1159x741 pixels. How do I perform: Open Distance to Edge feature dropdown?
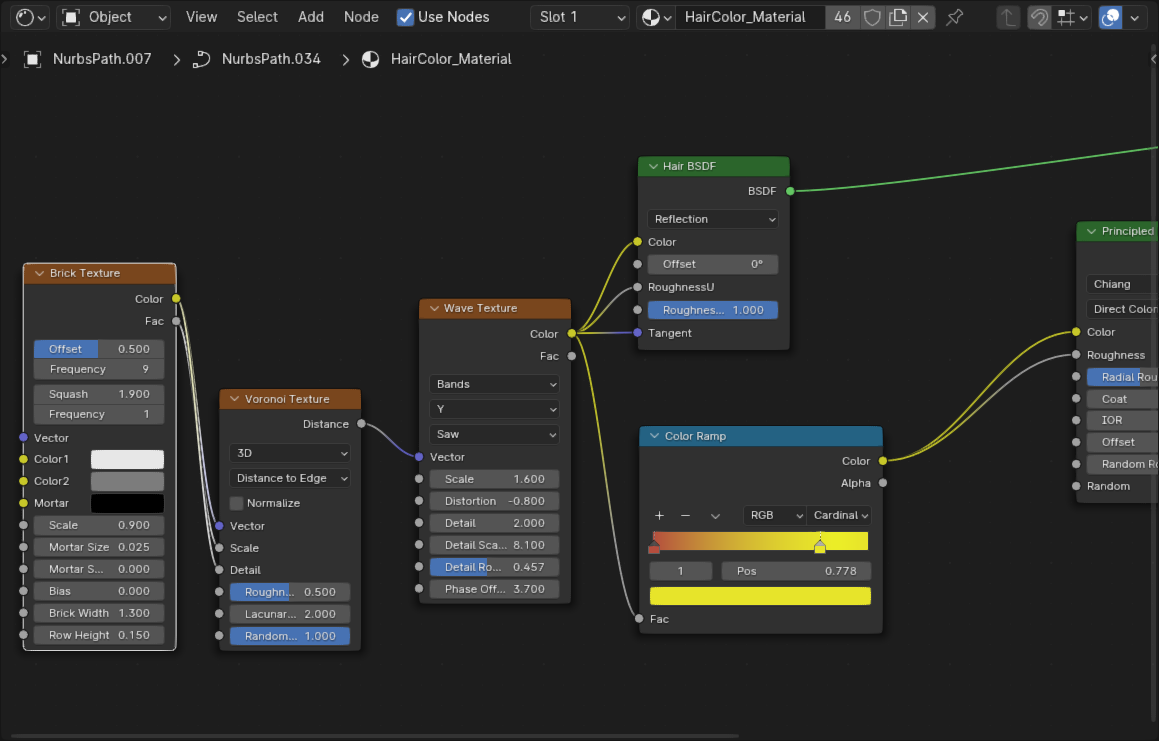click(x=290, y=478)
